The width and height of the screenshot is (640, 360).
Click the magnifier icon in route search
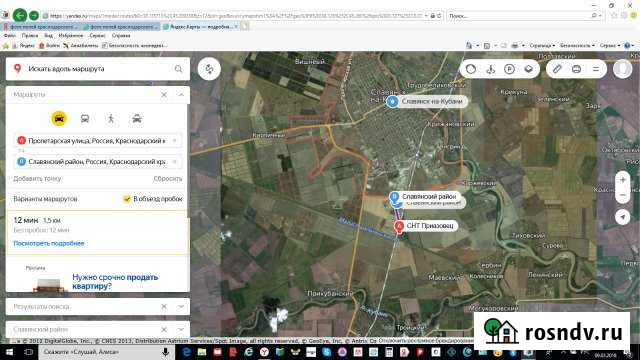point(178,69)
